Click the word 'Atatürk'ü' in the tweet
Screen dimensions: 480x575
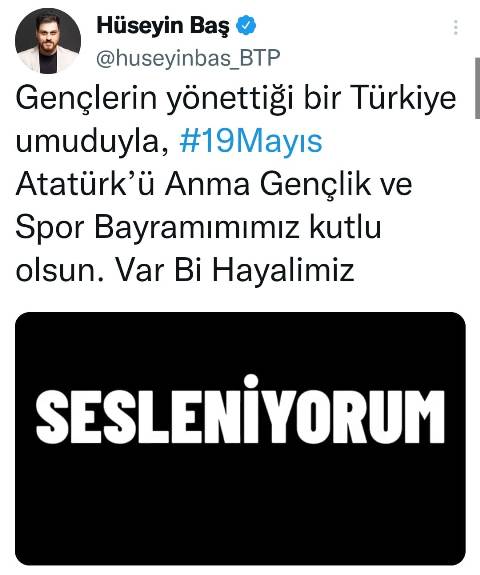[x=85, y=183]
